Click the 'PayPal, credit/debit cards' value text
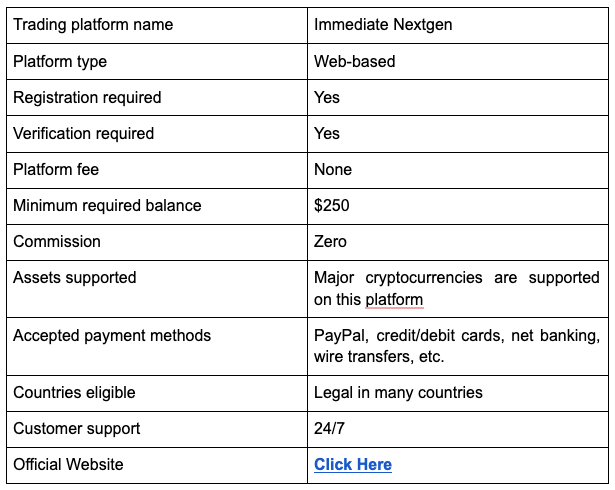 coord(410,335)
